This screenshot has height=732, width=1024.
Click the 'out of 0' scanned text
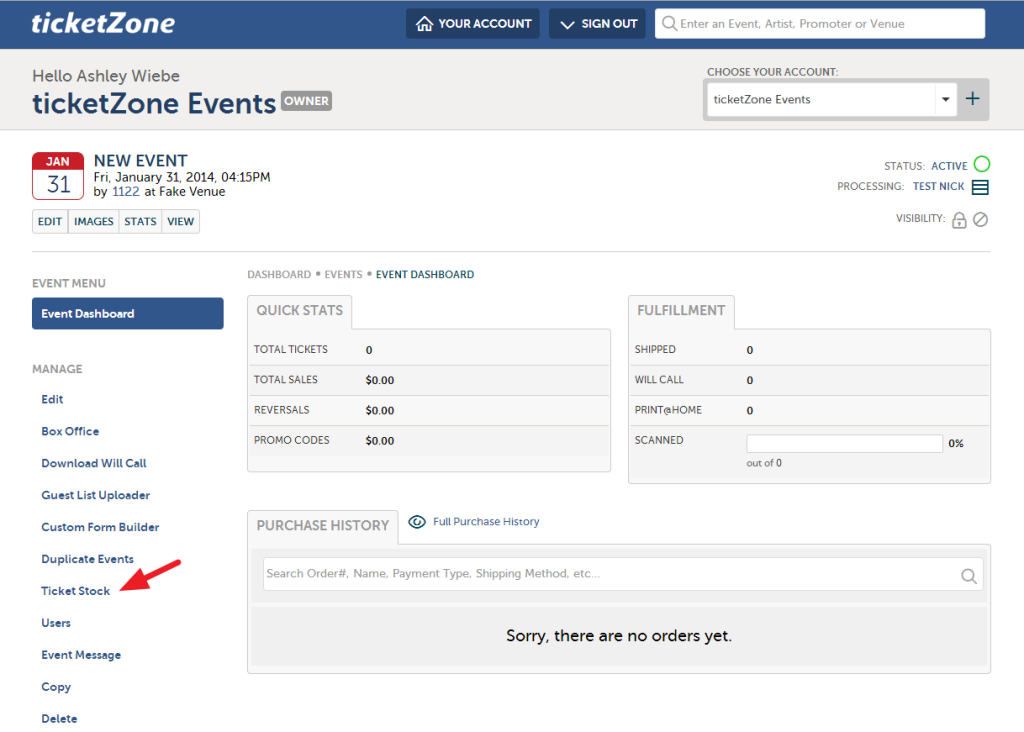763,463
